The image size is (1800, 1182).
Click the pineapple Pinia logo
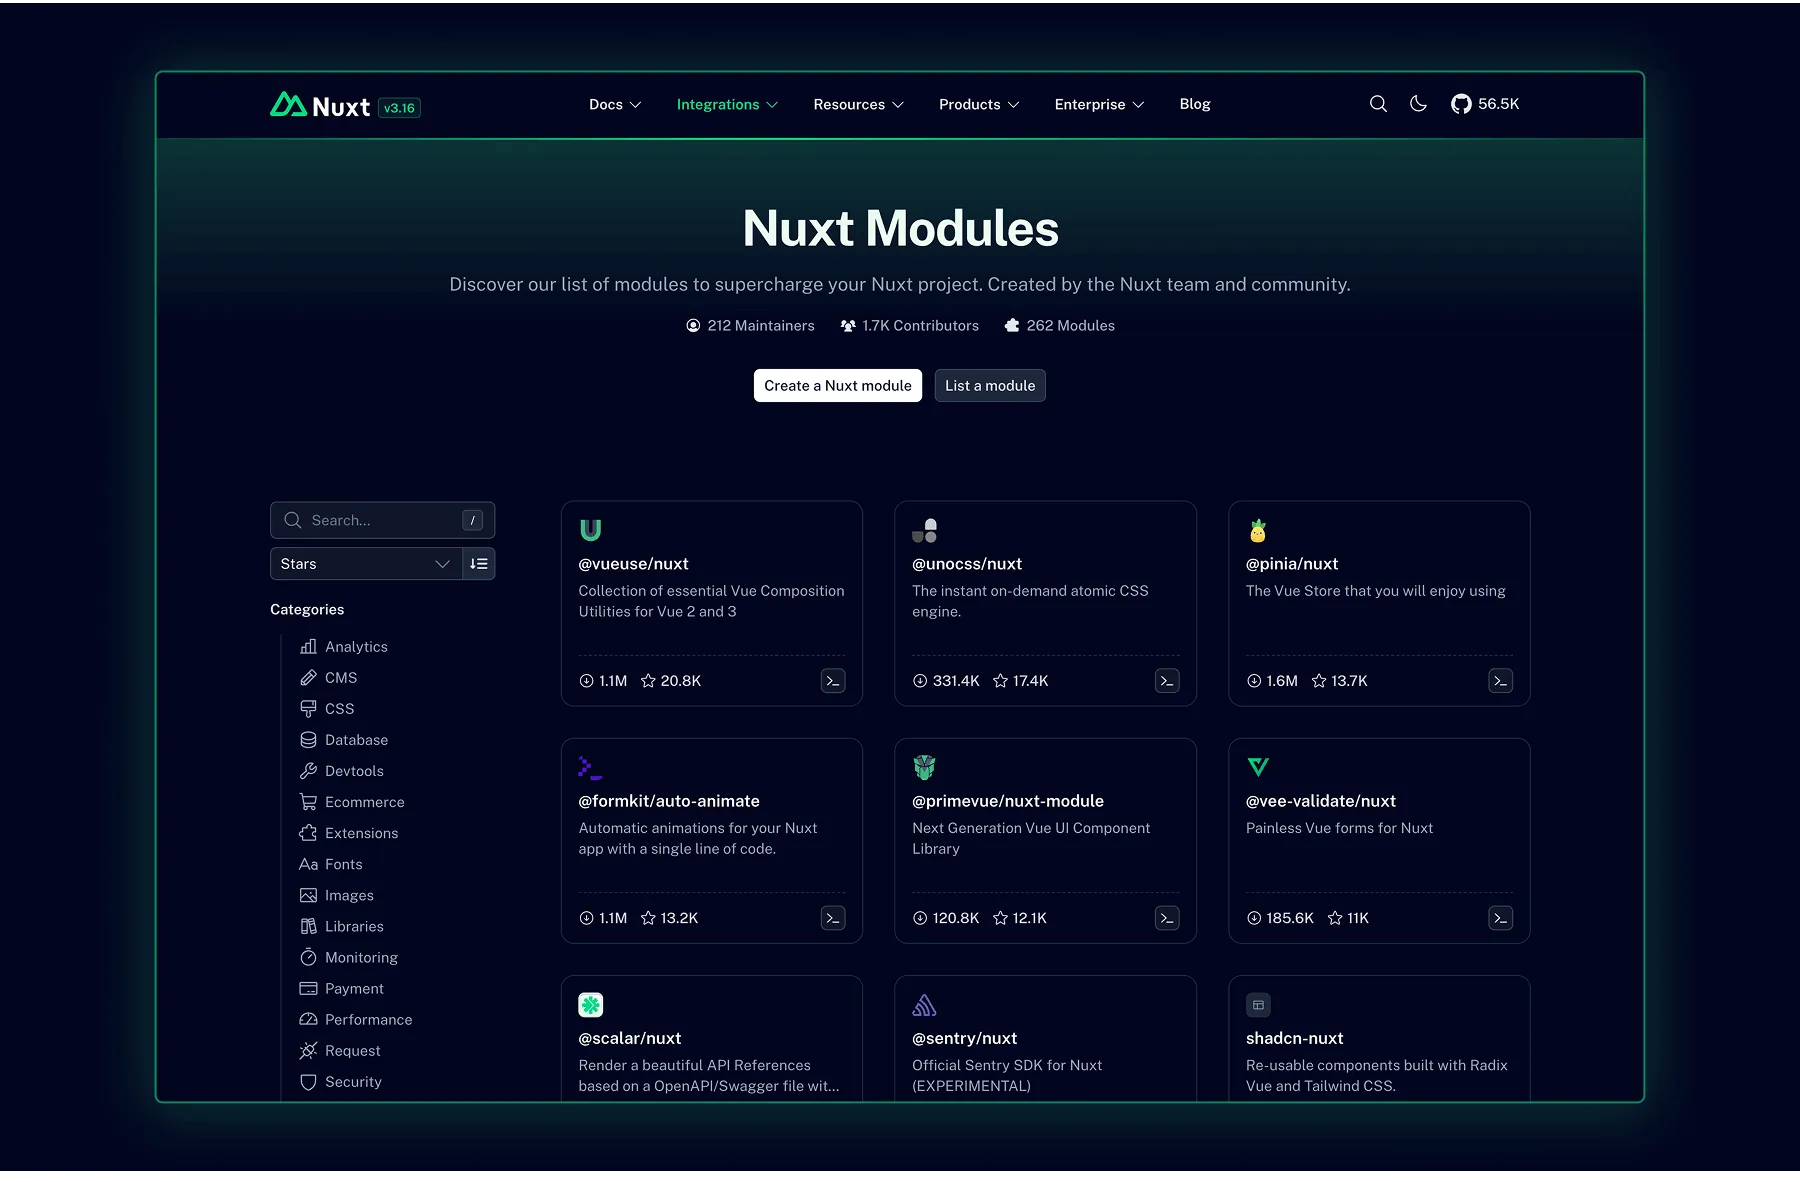[1258, 530]
